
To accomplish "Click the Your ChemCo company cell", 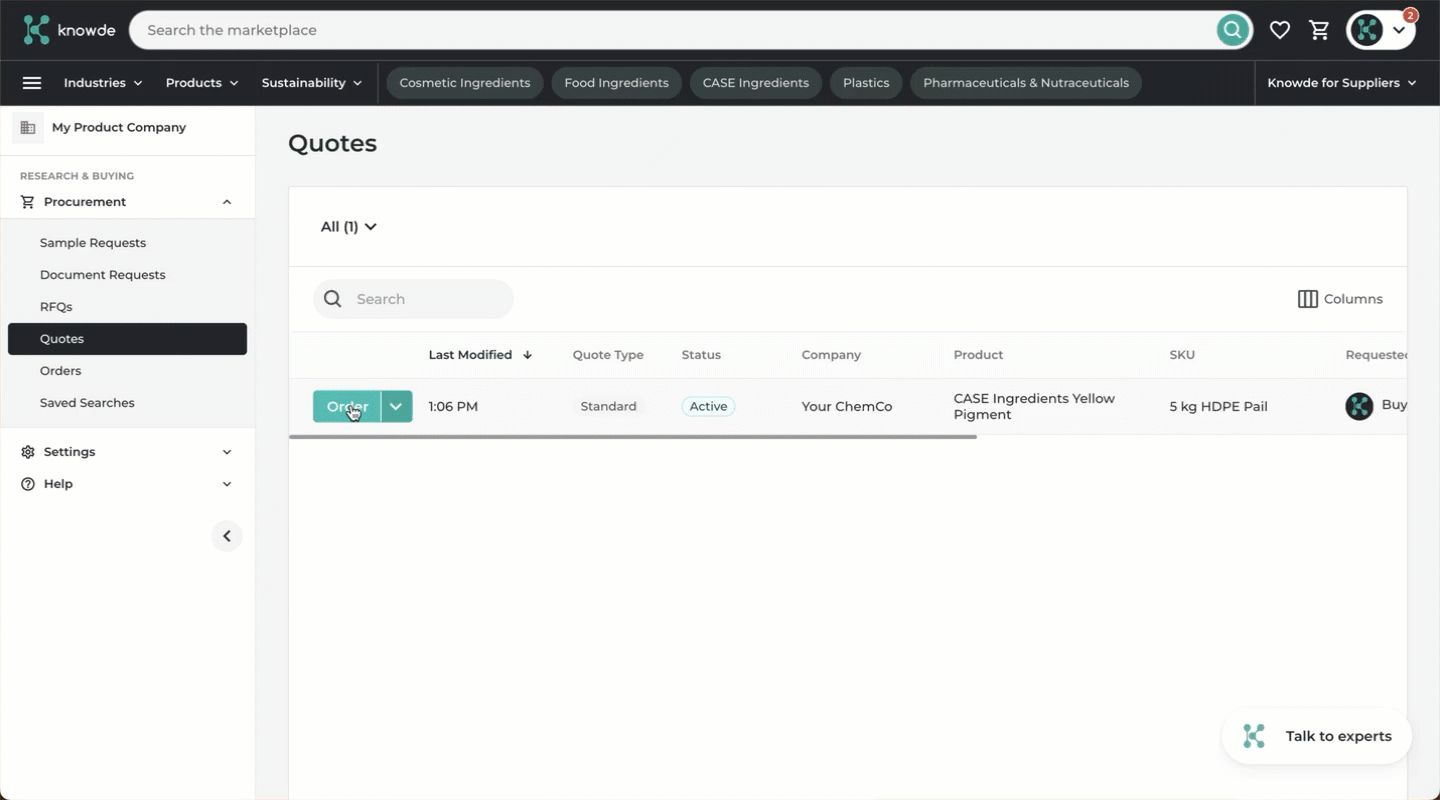I will point(847,407).
